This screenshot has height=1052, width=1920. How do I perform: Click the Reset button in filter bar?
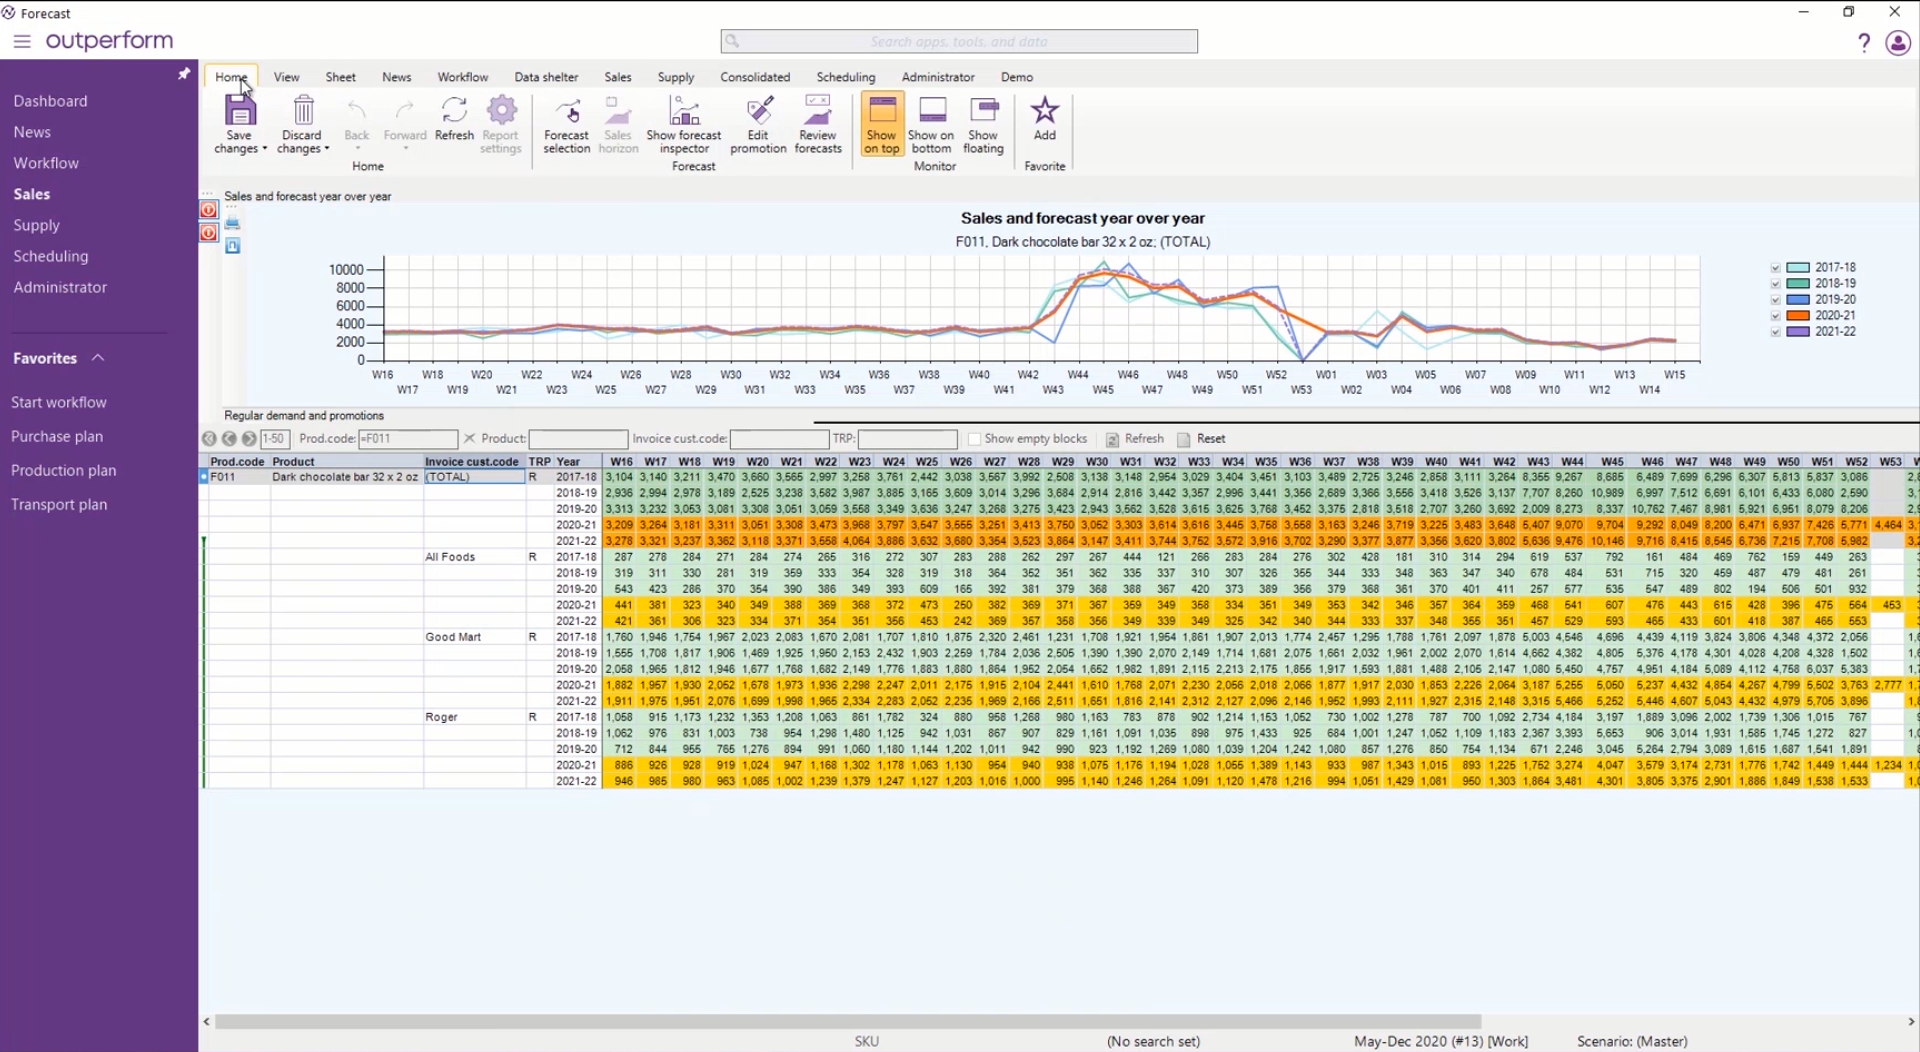[x=1201, y=439]
